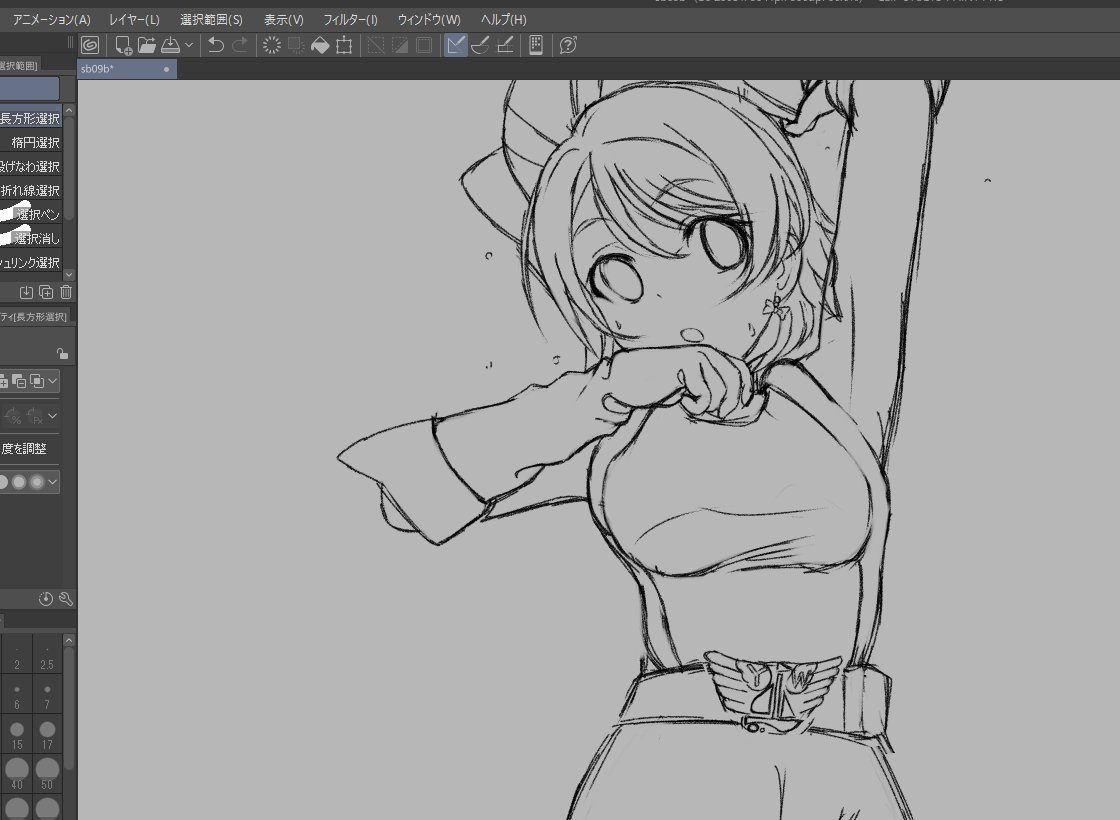Open the レイヤー(L) menu

[x=134, y=19]
